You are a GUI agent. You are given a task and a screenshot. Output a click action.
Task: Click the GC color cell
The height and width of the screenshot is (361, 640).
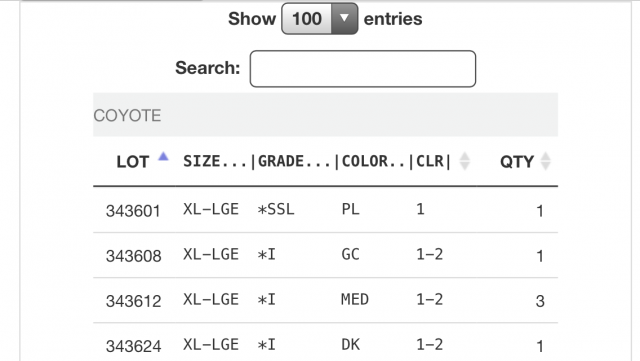(350, 254)
